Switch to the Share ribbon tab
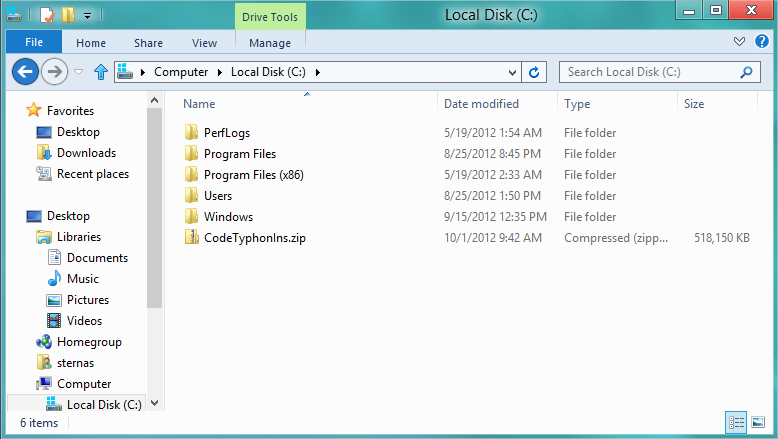This screenshot has height=439, width=778. [148, 43]
